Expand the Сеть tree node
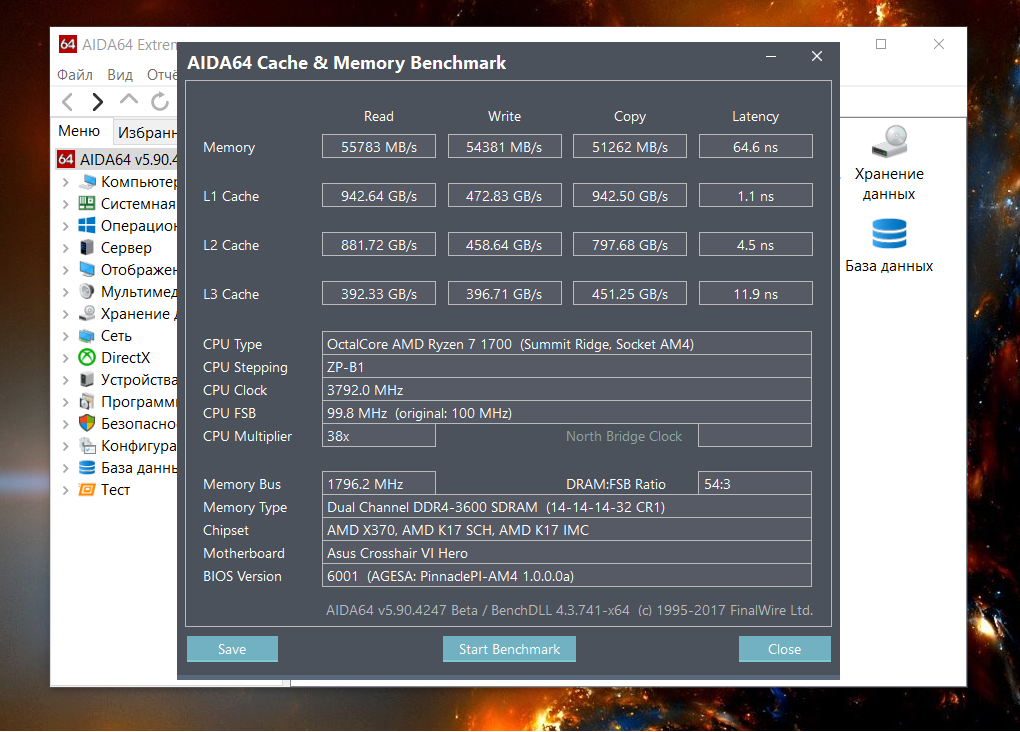Screen dimensions: 1020x732 (66, 336)
